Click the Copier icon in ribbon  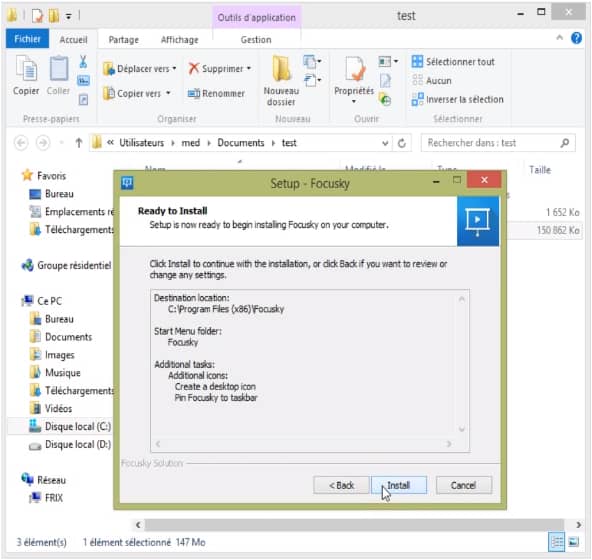pyautogui.click(x=26, y=69)
